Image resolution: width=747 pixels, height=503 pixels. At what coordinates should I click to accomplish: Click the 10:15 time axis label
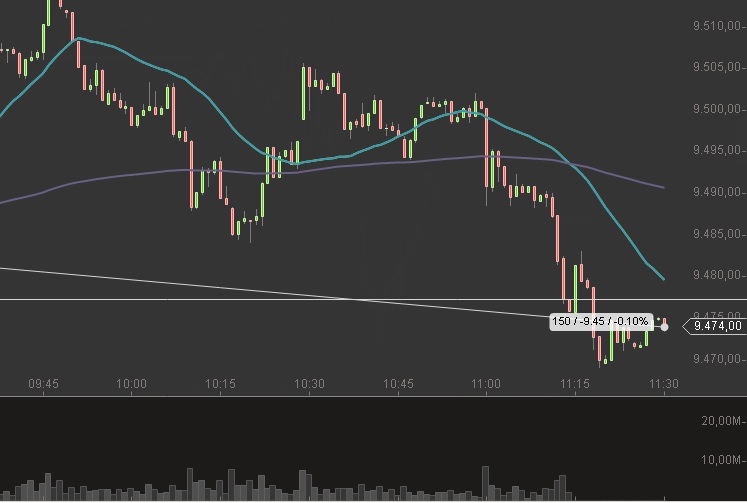point(220,384)
